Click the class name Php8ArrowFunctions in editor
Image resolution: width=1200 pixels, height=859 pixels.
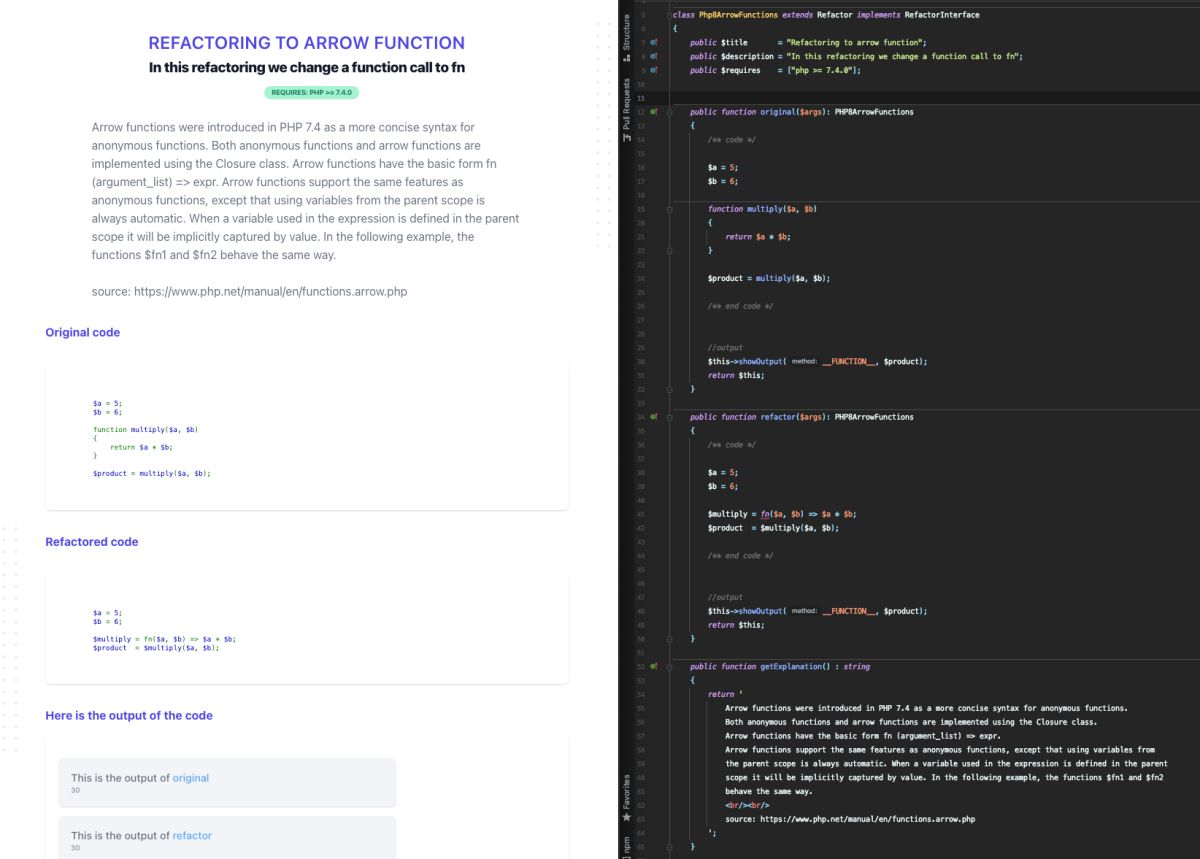(738, 15)
